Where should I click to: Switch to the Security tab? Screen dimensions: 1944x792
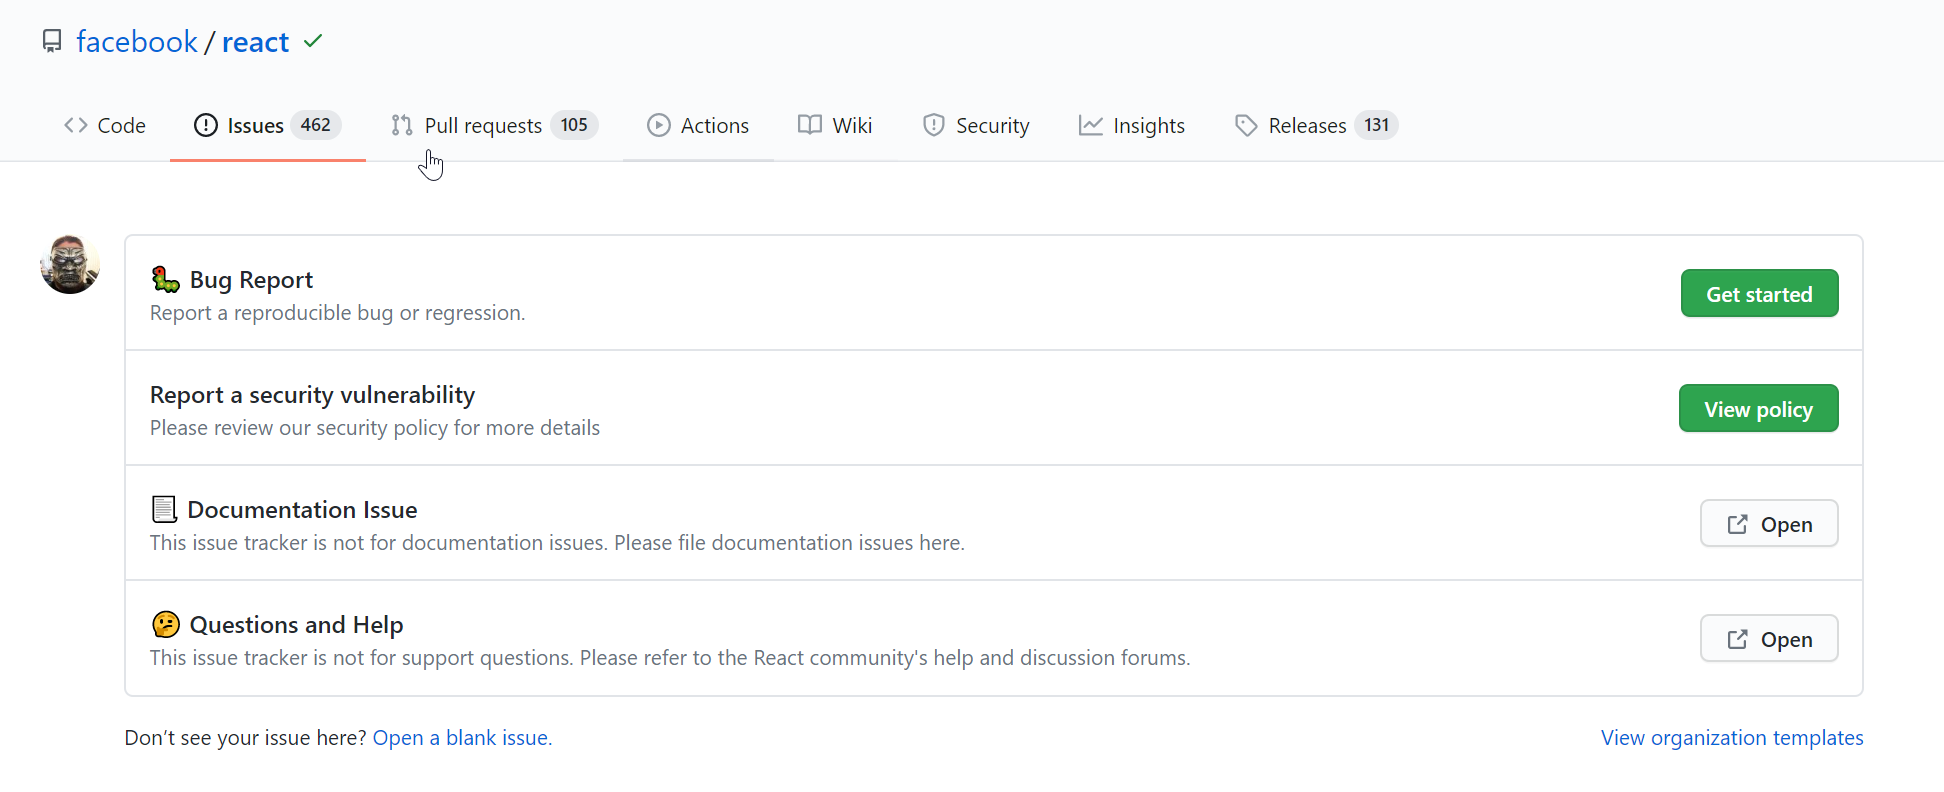[x=976, y=125]
